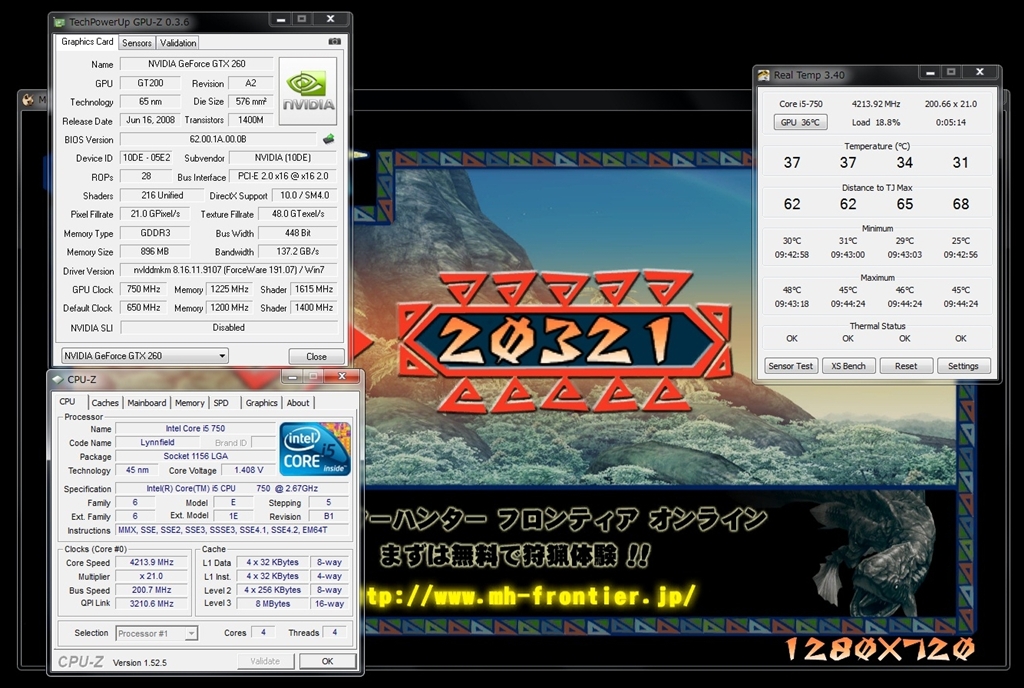Click the 1280X720 resolution label
The height and width of the screenshot is (688, 1024).
[x=880, y=649]
